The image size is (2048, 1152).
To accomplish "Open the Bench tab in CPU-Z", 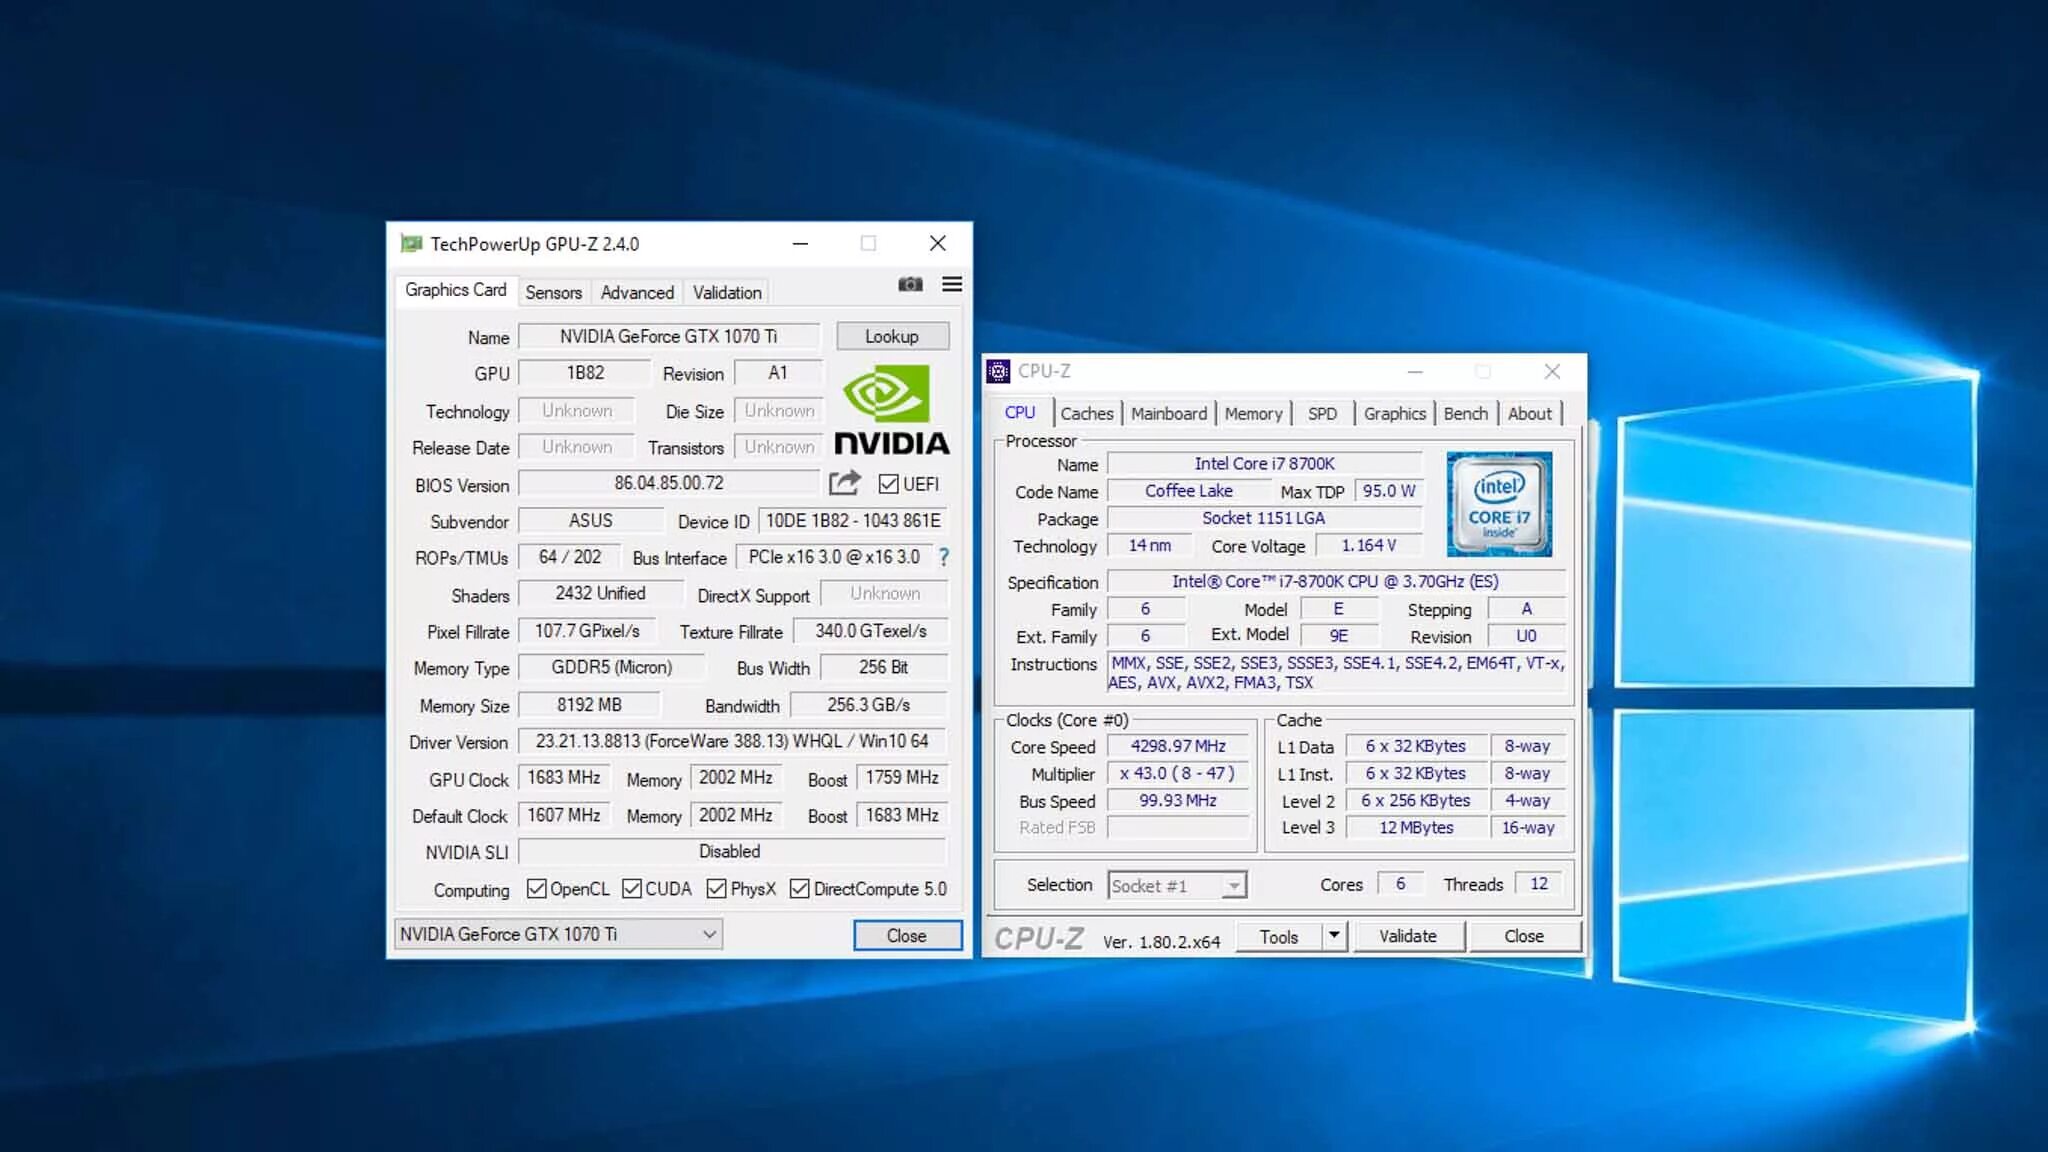I will click(1465, 413).
